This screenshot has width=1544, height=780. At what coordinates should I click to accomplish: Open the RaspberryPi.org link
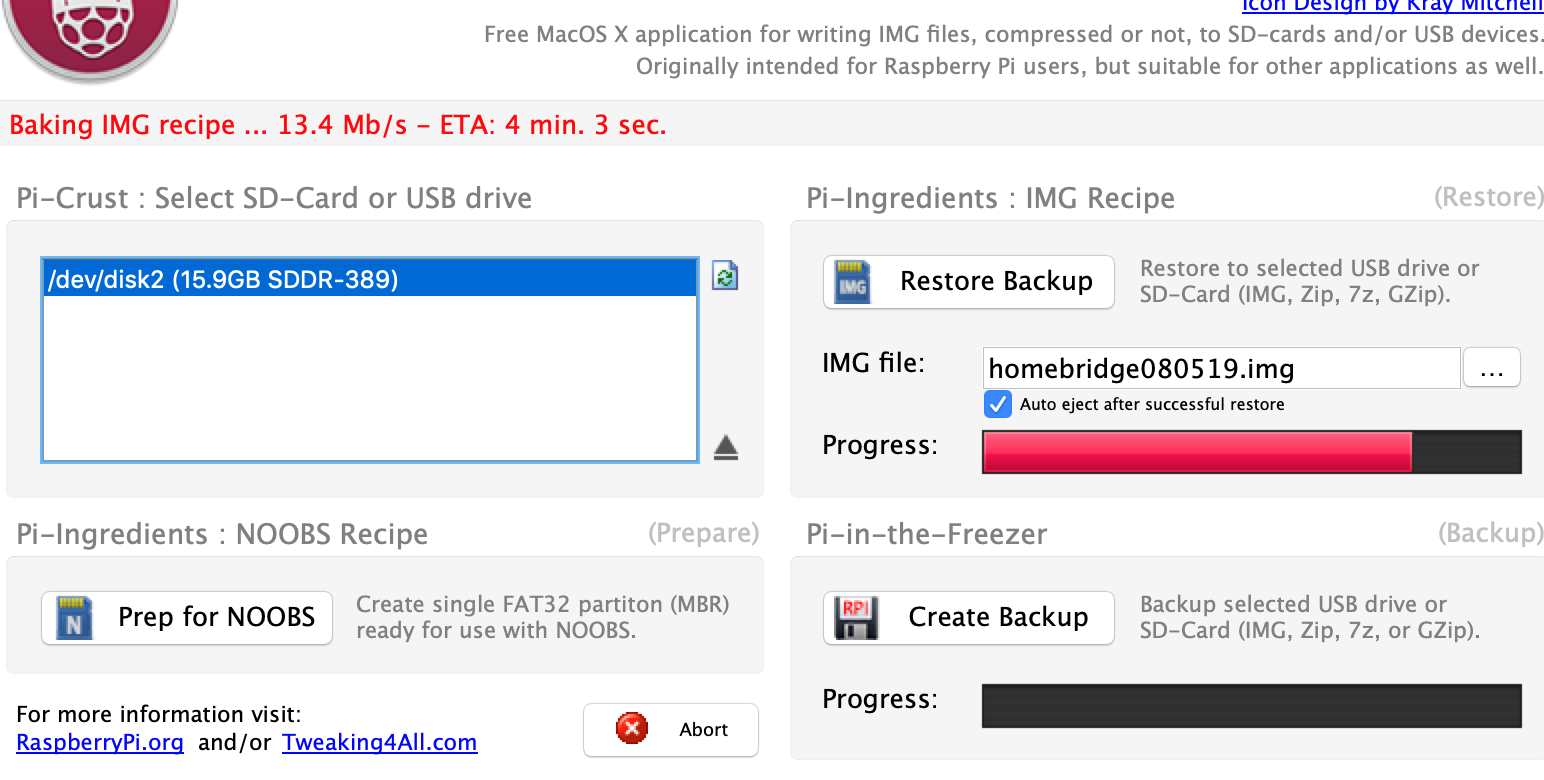point(100,743)
